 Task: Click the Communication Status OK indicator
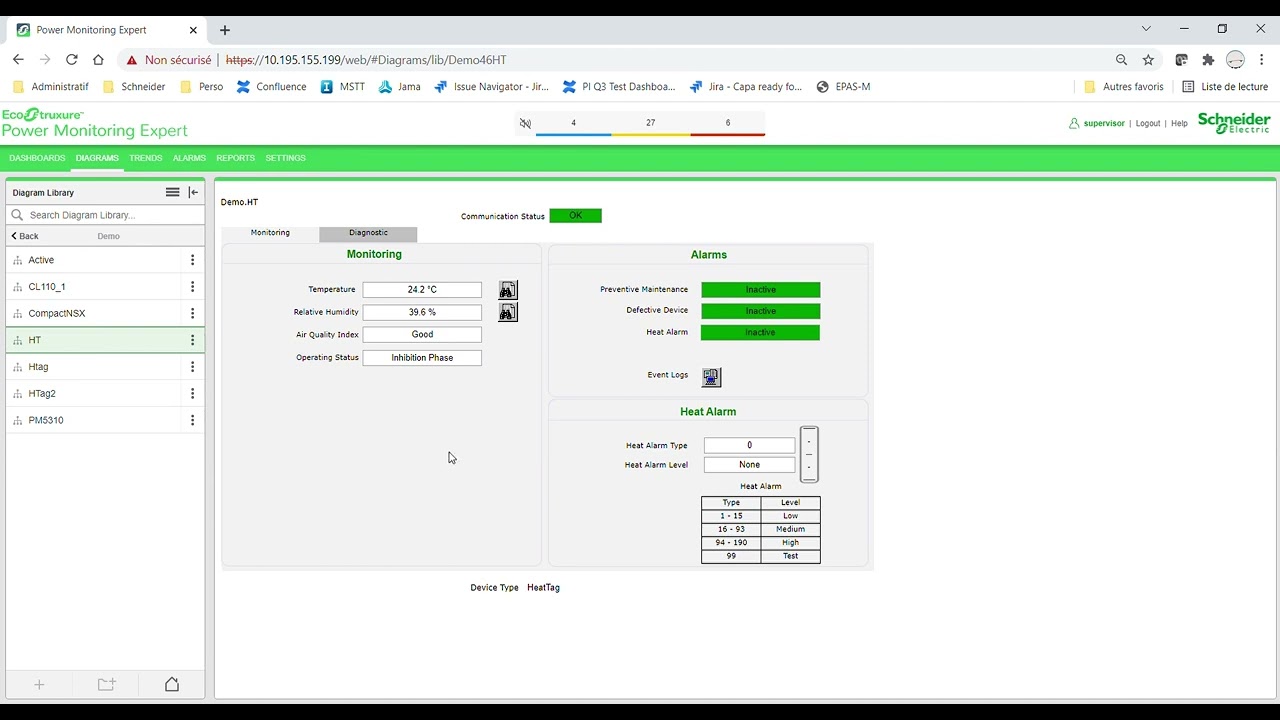point(576,216)
